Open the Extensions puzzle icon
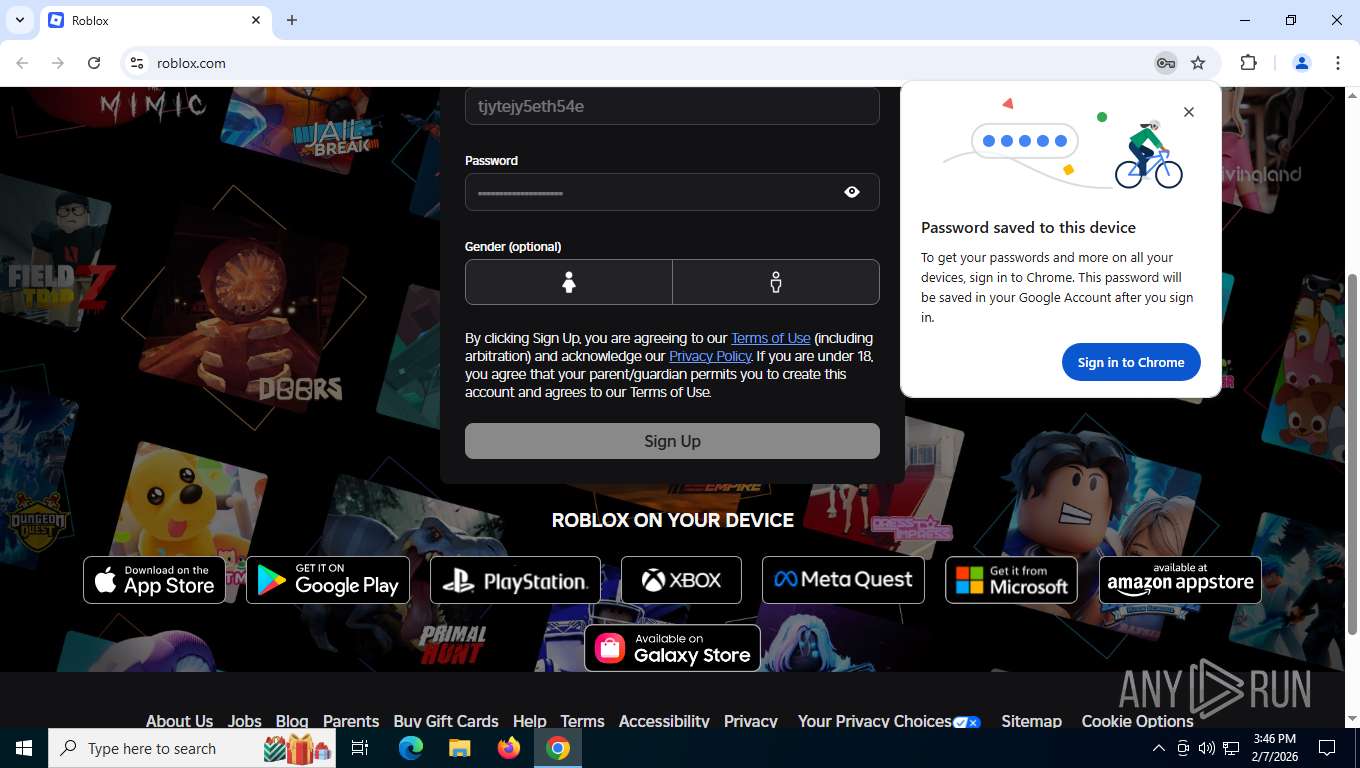The width and height of the screenshot is (1360, 768). [1248, 63]
